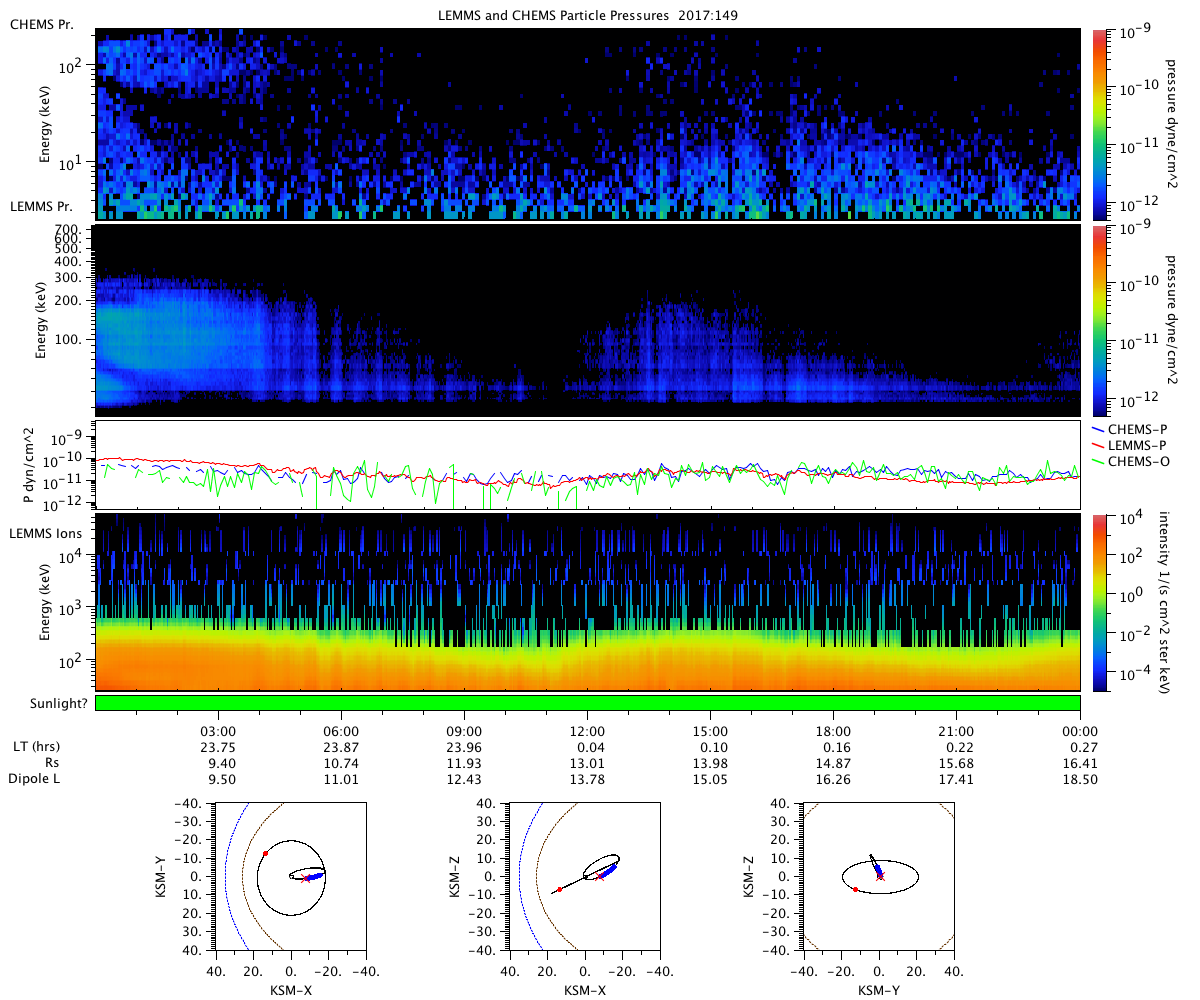Click the Rs value 9.40

[219, 762]
